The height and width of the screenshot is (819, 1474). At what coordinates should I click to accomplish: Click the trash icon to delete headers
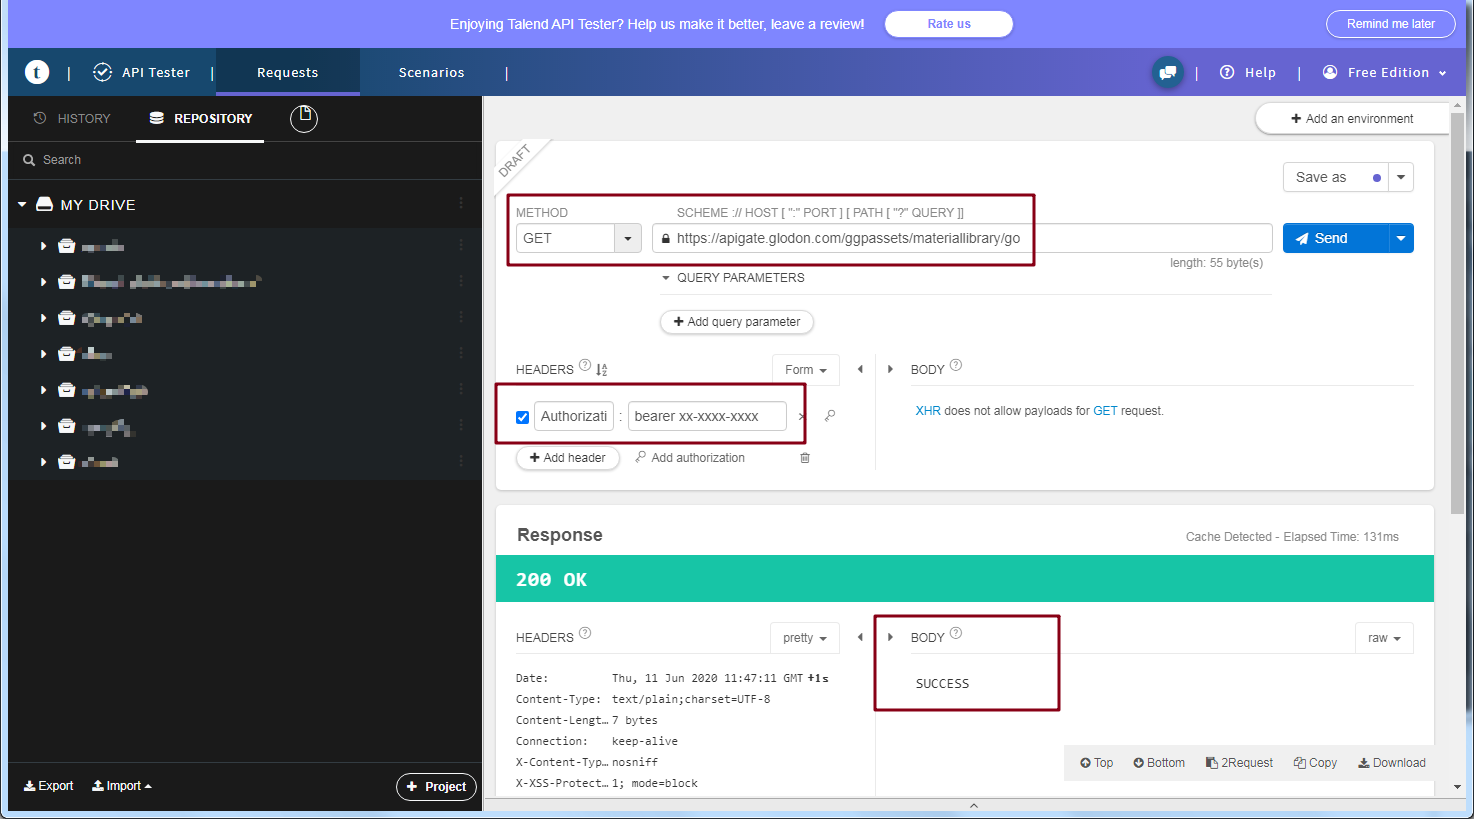click(805, 458)
